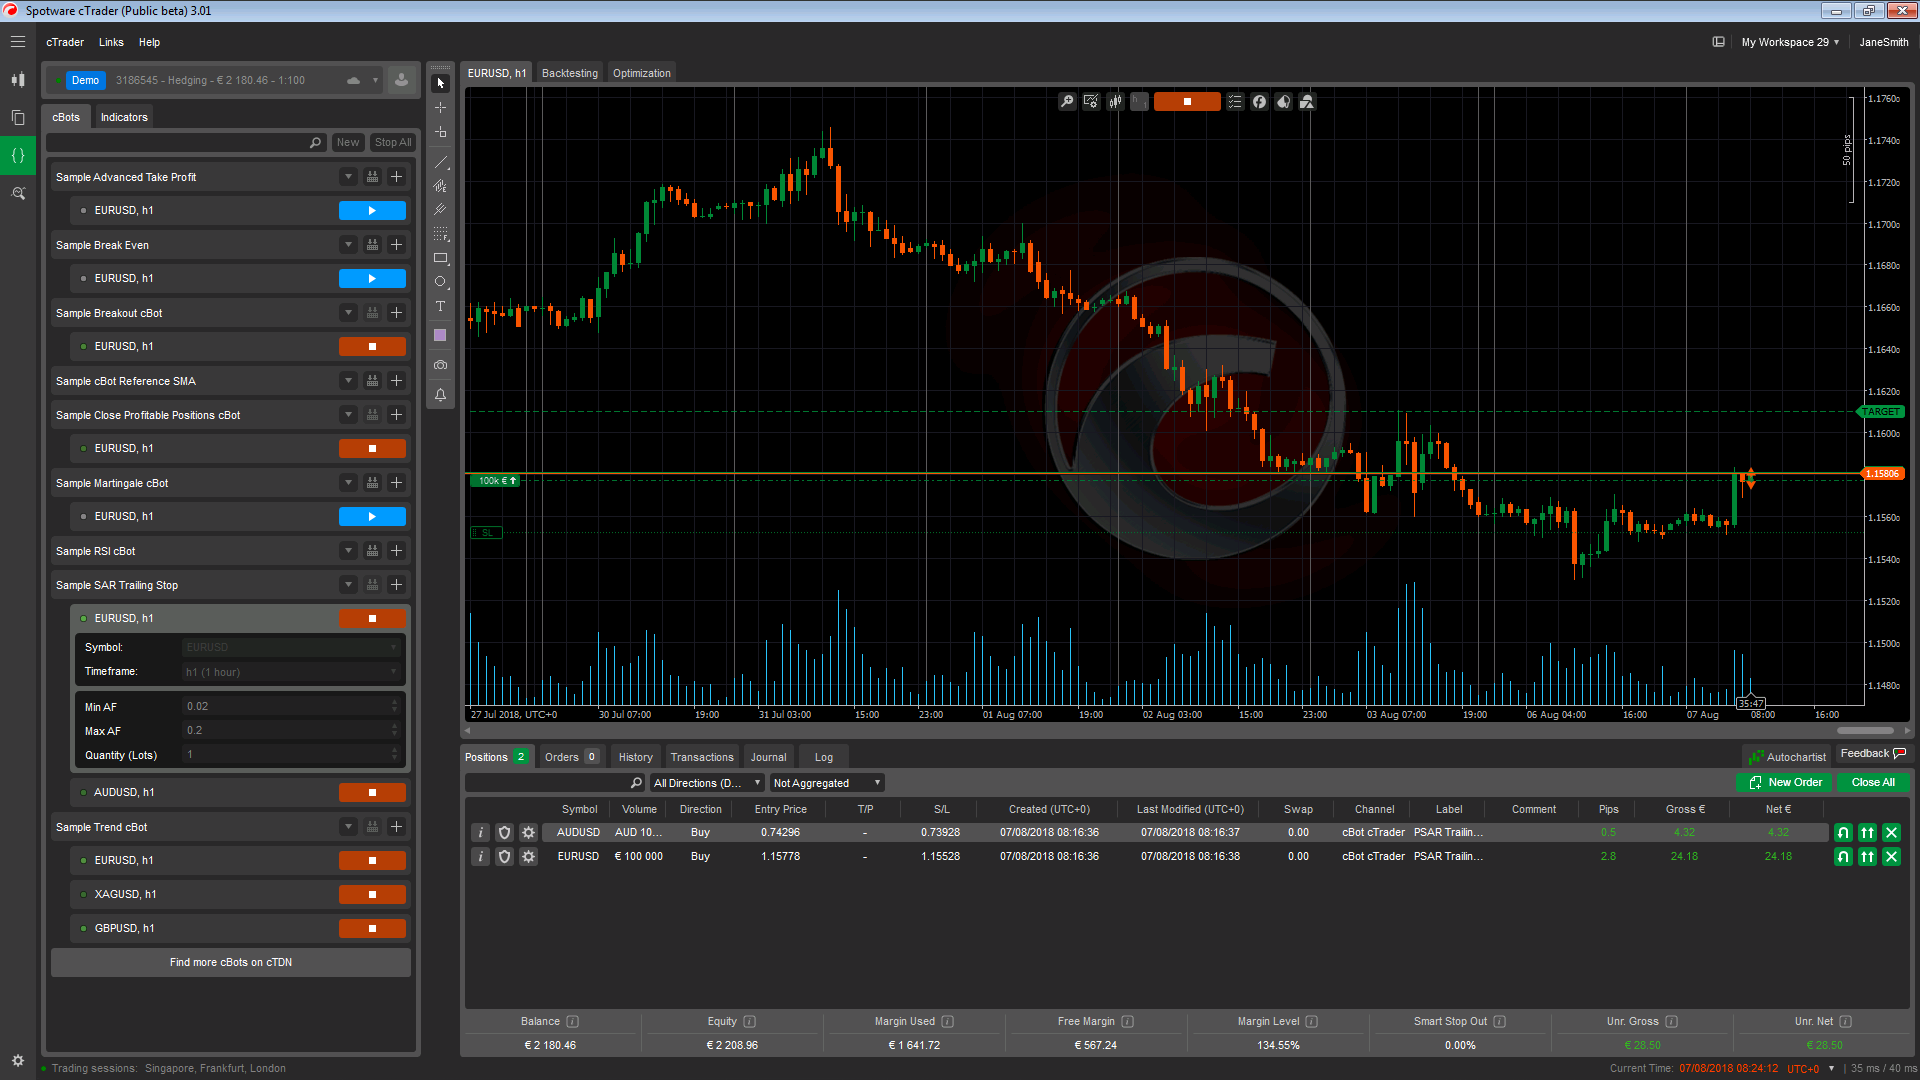Select the trend line drawing tool

pyautogui.click(x=440, y=161)
